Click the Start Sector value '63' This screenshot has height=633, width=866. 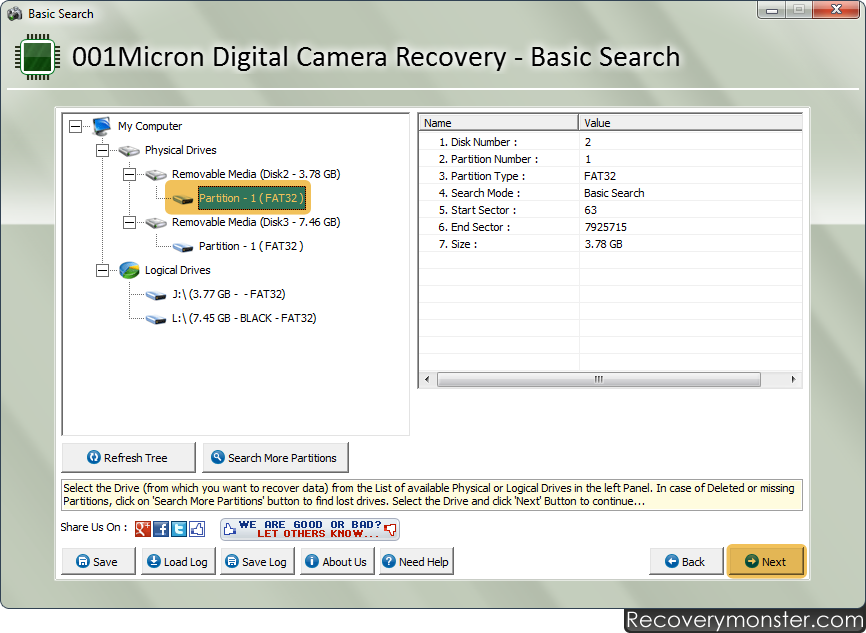(x=590, y=210)
